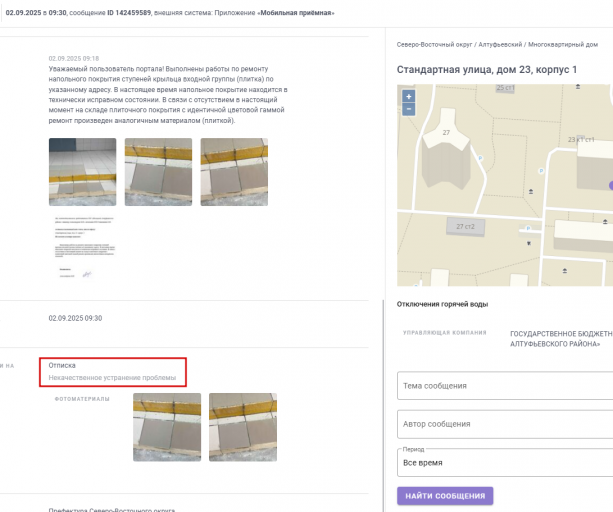Select message ID 142459589 text

click(129, 13)
